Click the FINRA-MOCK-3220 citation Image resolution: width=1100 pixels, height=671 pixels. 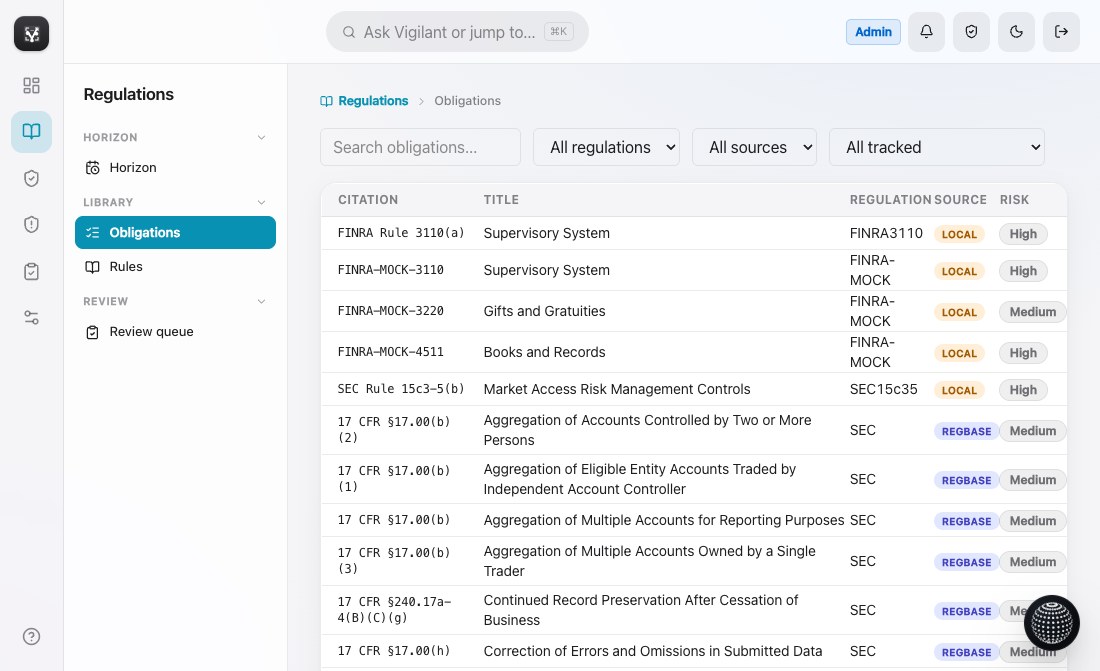[390, 311]
